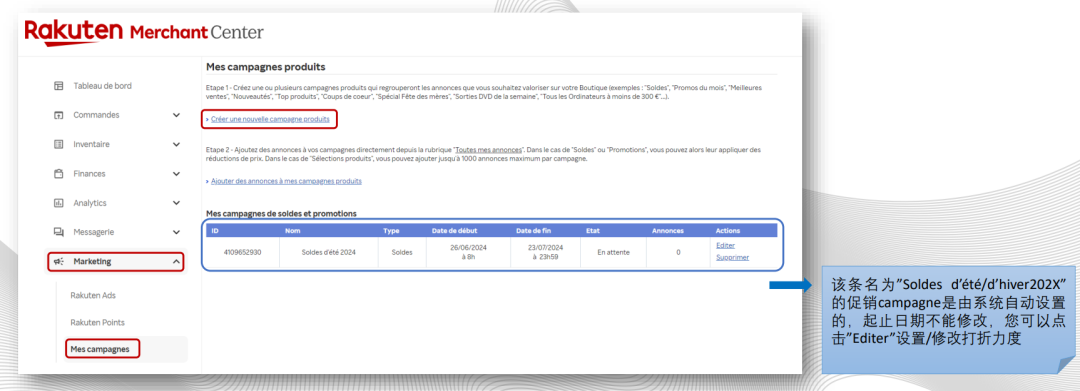The width and height of the screenshot is (1080, 391).
Task: Click the Analytics chart icon
Action: coord(59,203)
